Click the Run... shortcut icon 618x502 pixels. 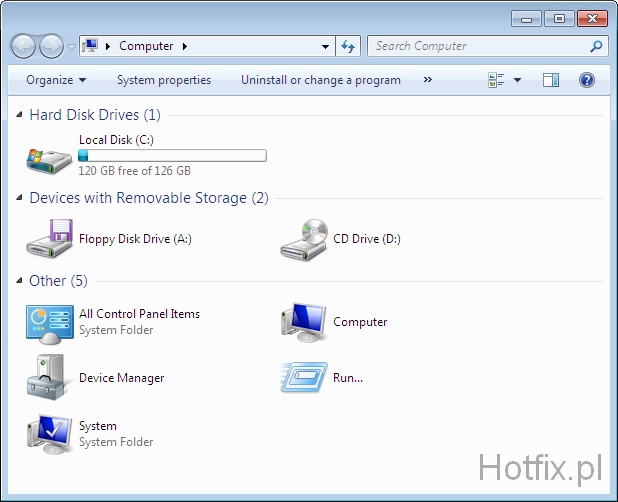[x=304, y=378]
